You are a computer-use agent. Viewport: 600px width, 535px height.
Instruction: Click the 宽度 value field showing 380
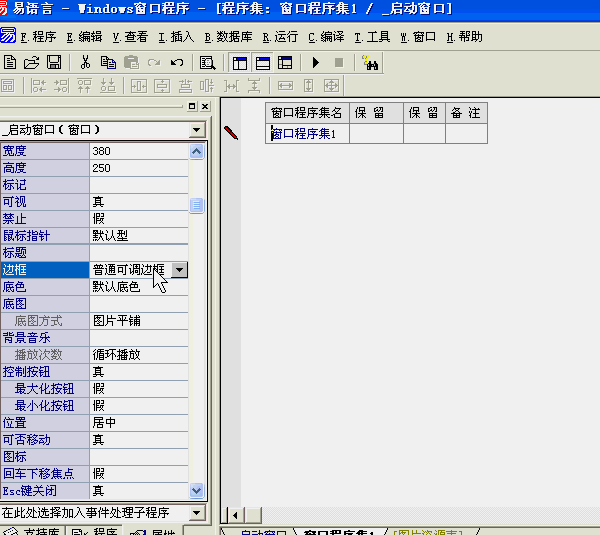(138, 151)
